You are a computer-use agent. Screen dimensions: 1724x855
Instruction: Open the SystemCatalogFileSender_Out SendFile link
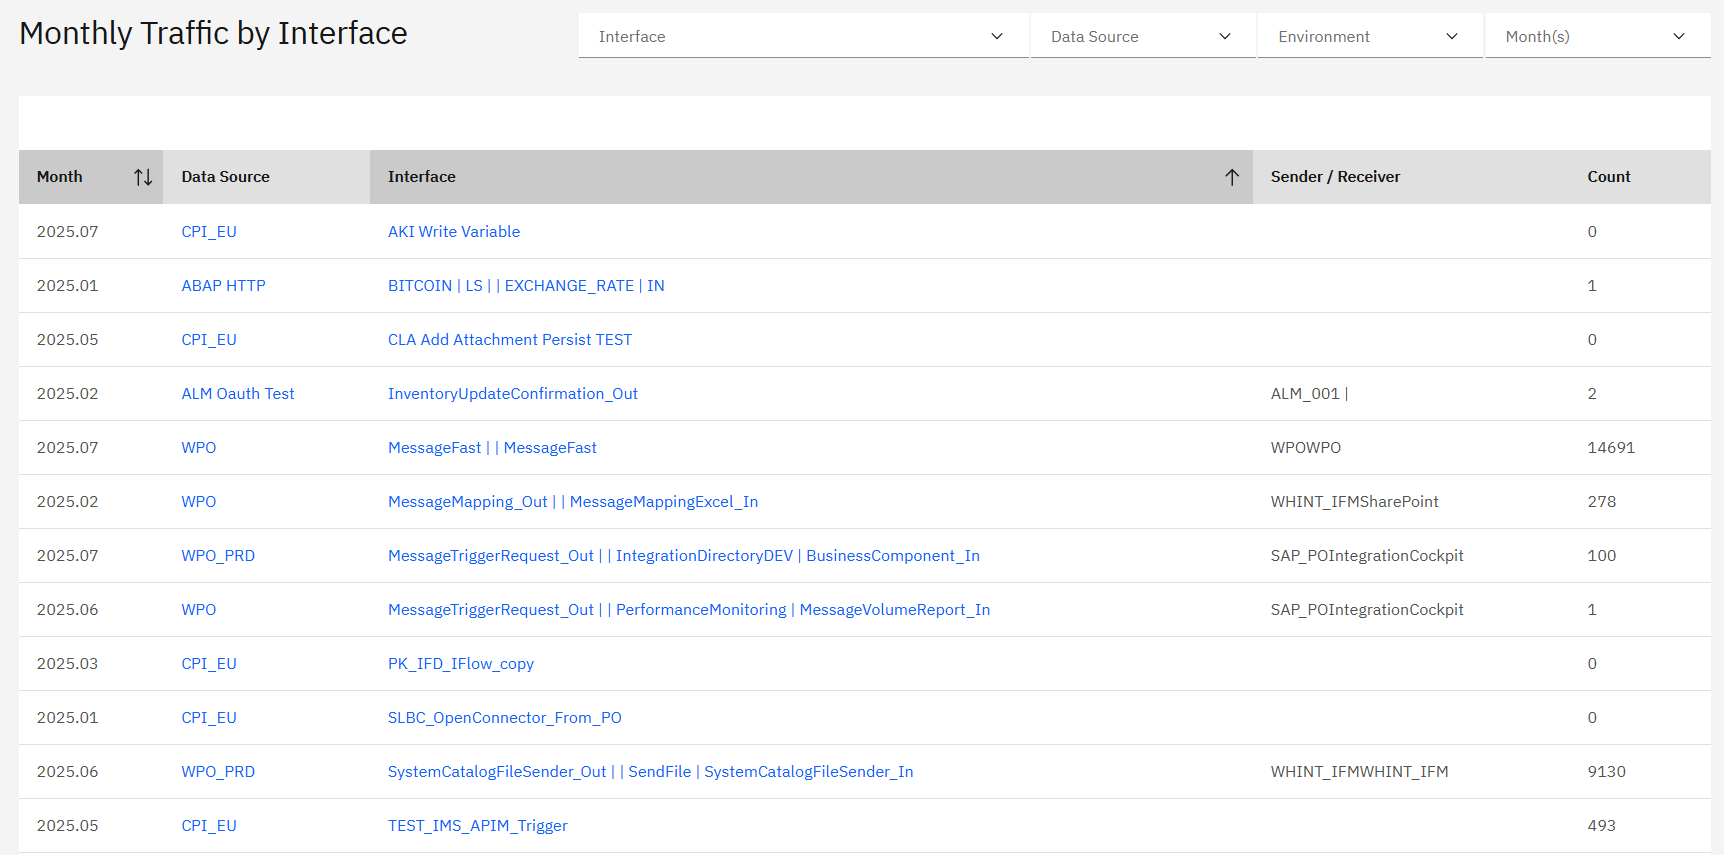click(x=651, y=771)
